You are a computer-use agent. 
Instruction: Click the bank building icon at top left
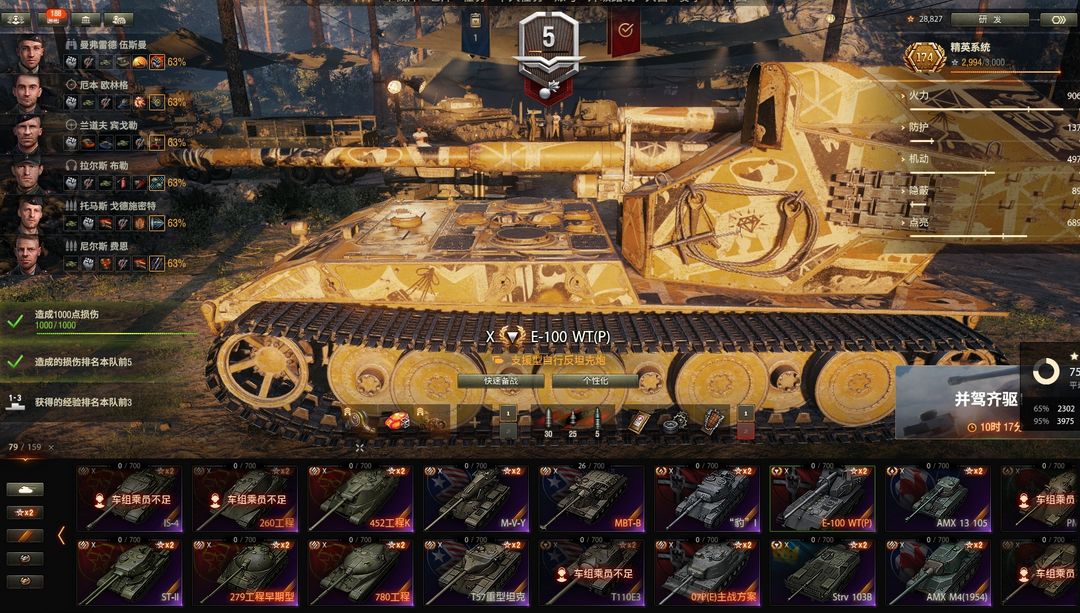(x=85, y=19)
